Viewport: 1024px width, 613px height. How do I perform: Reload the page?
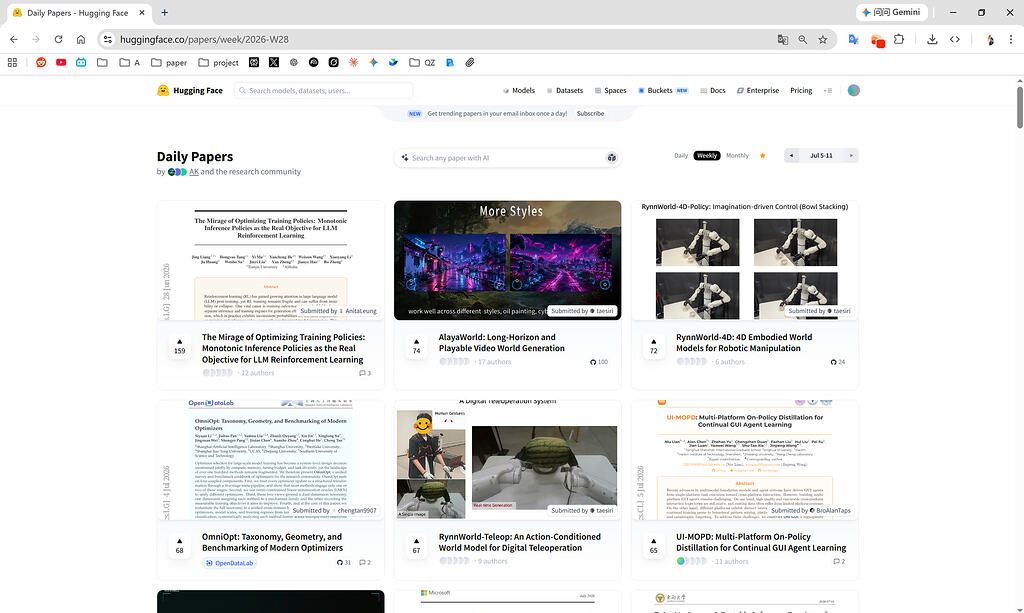pyautogui.click(x=58, y=39)
